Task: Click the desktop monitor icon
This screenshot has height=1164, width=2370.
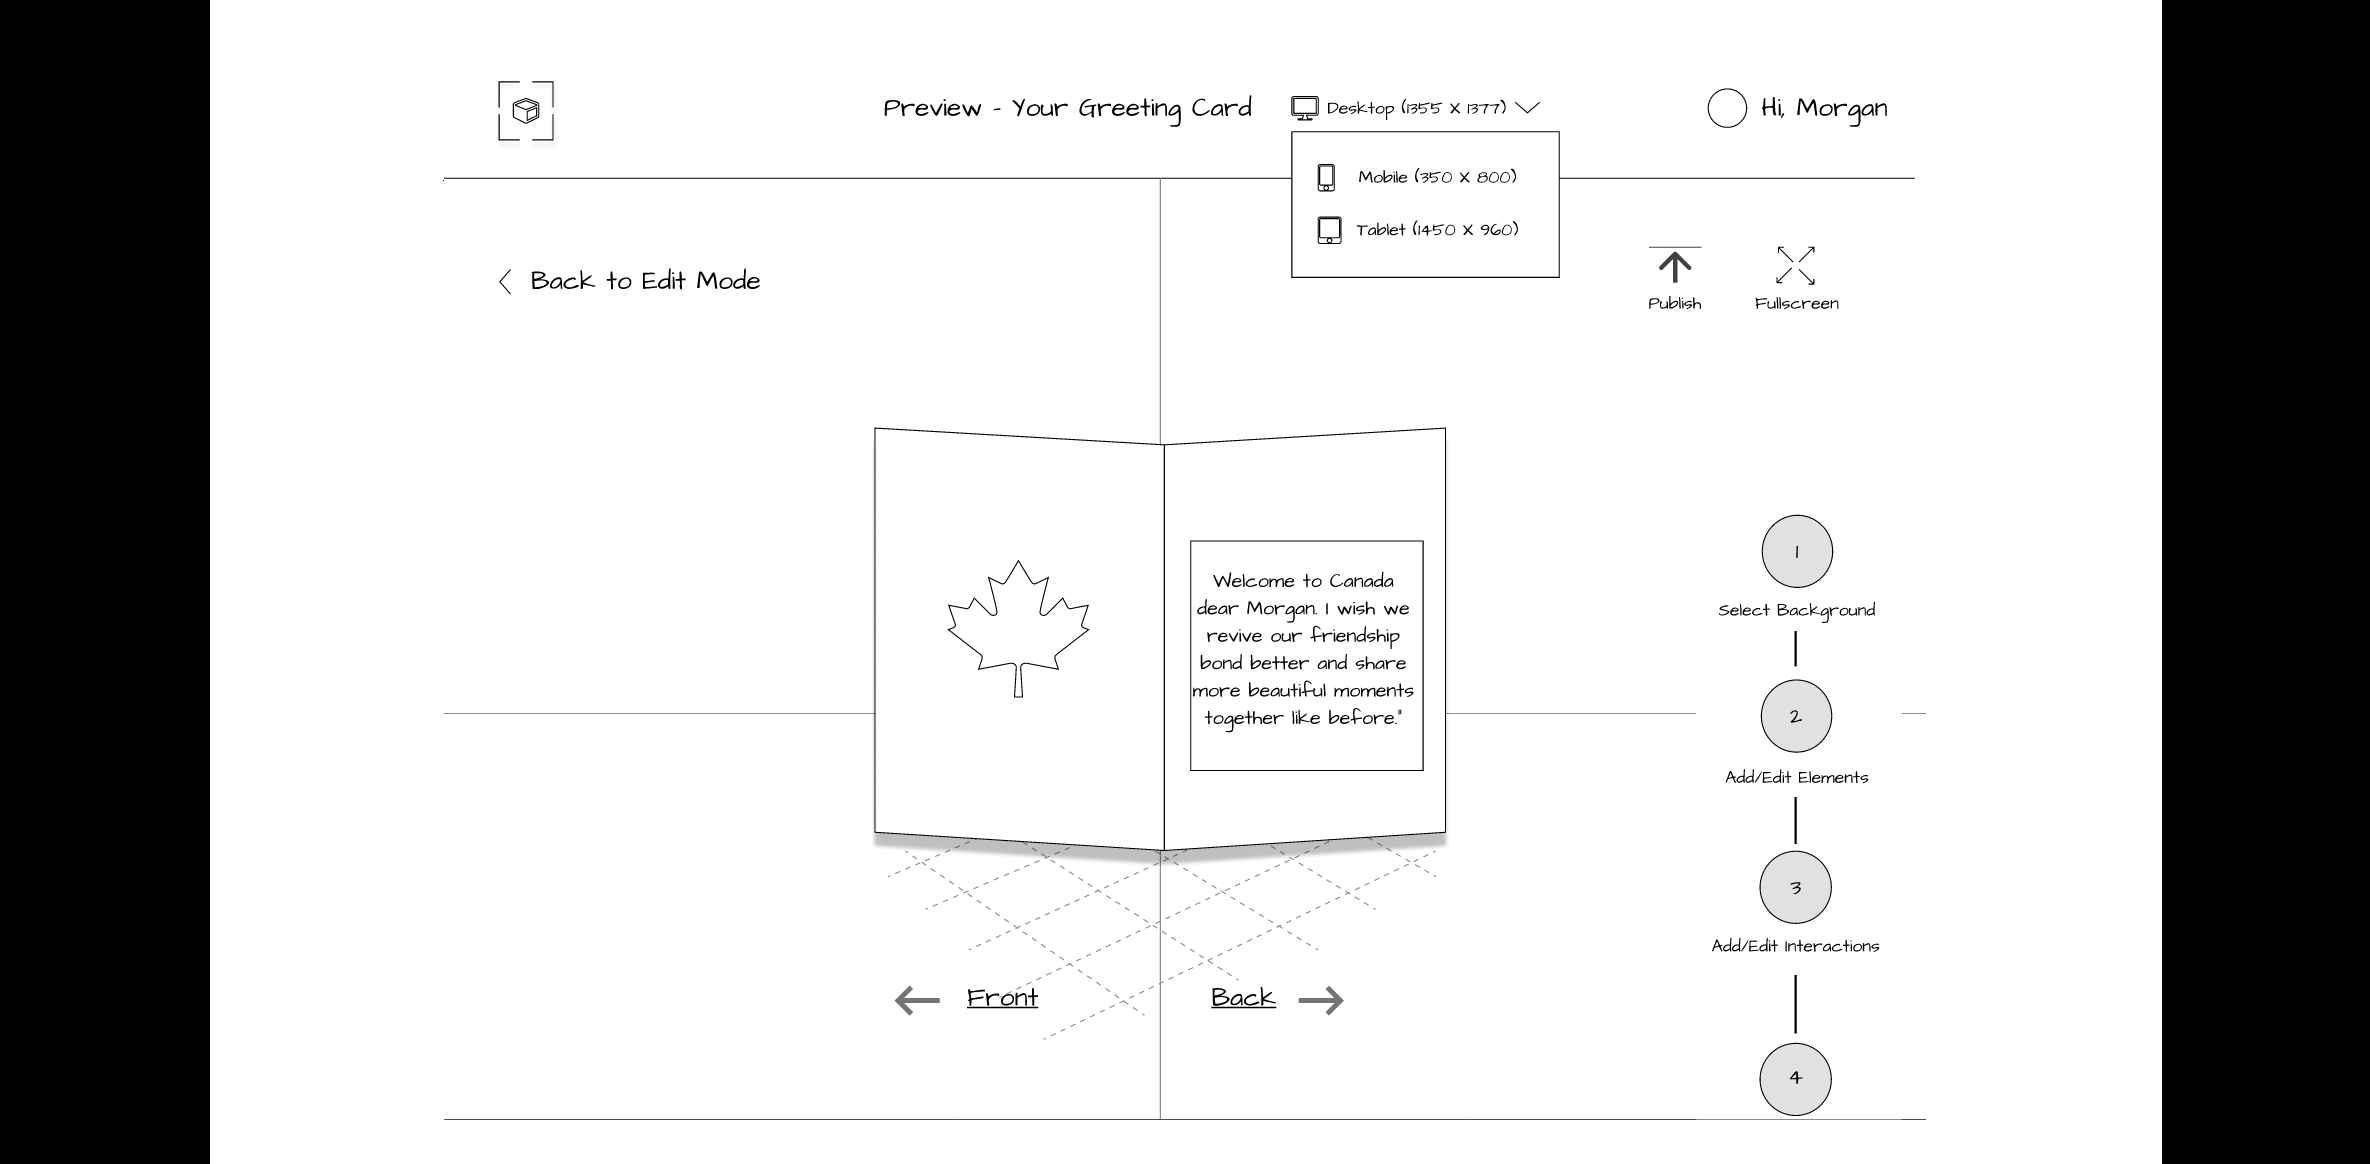Action: click(1304, 108)
